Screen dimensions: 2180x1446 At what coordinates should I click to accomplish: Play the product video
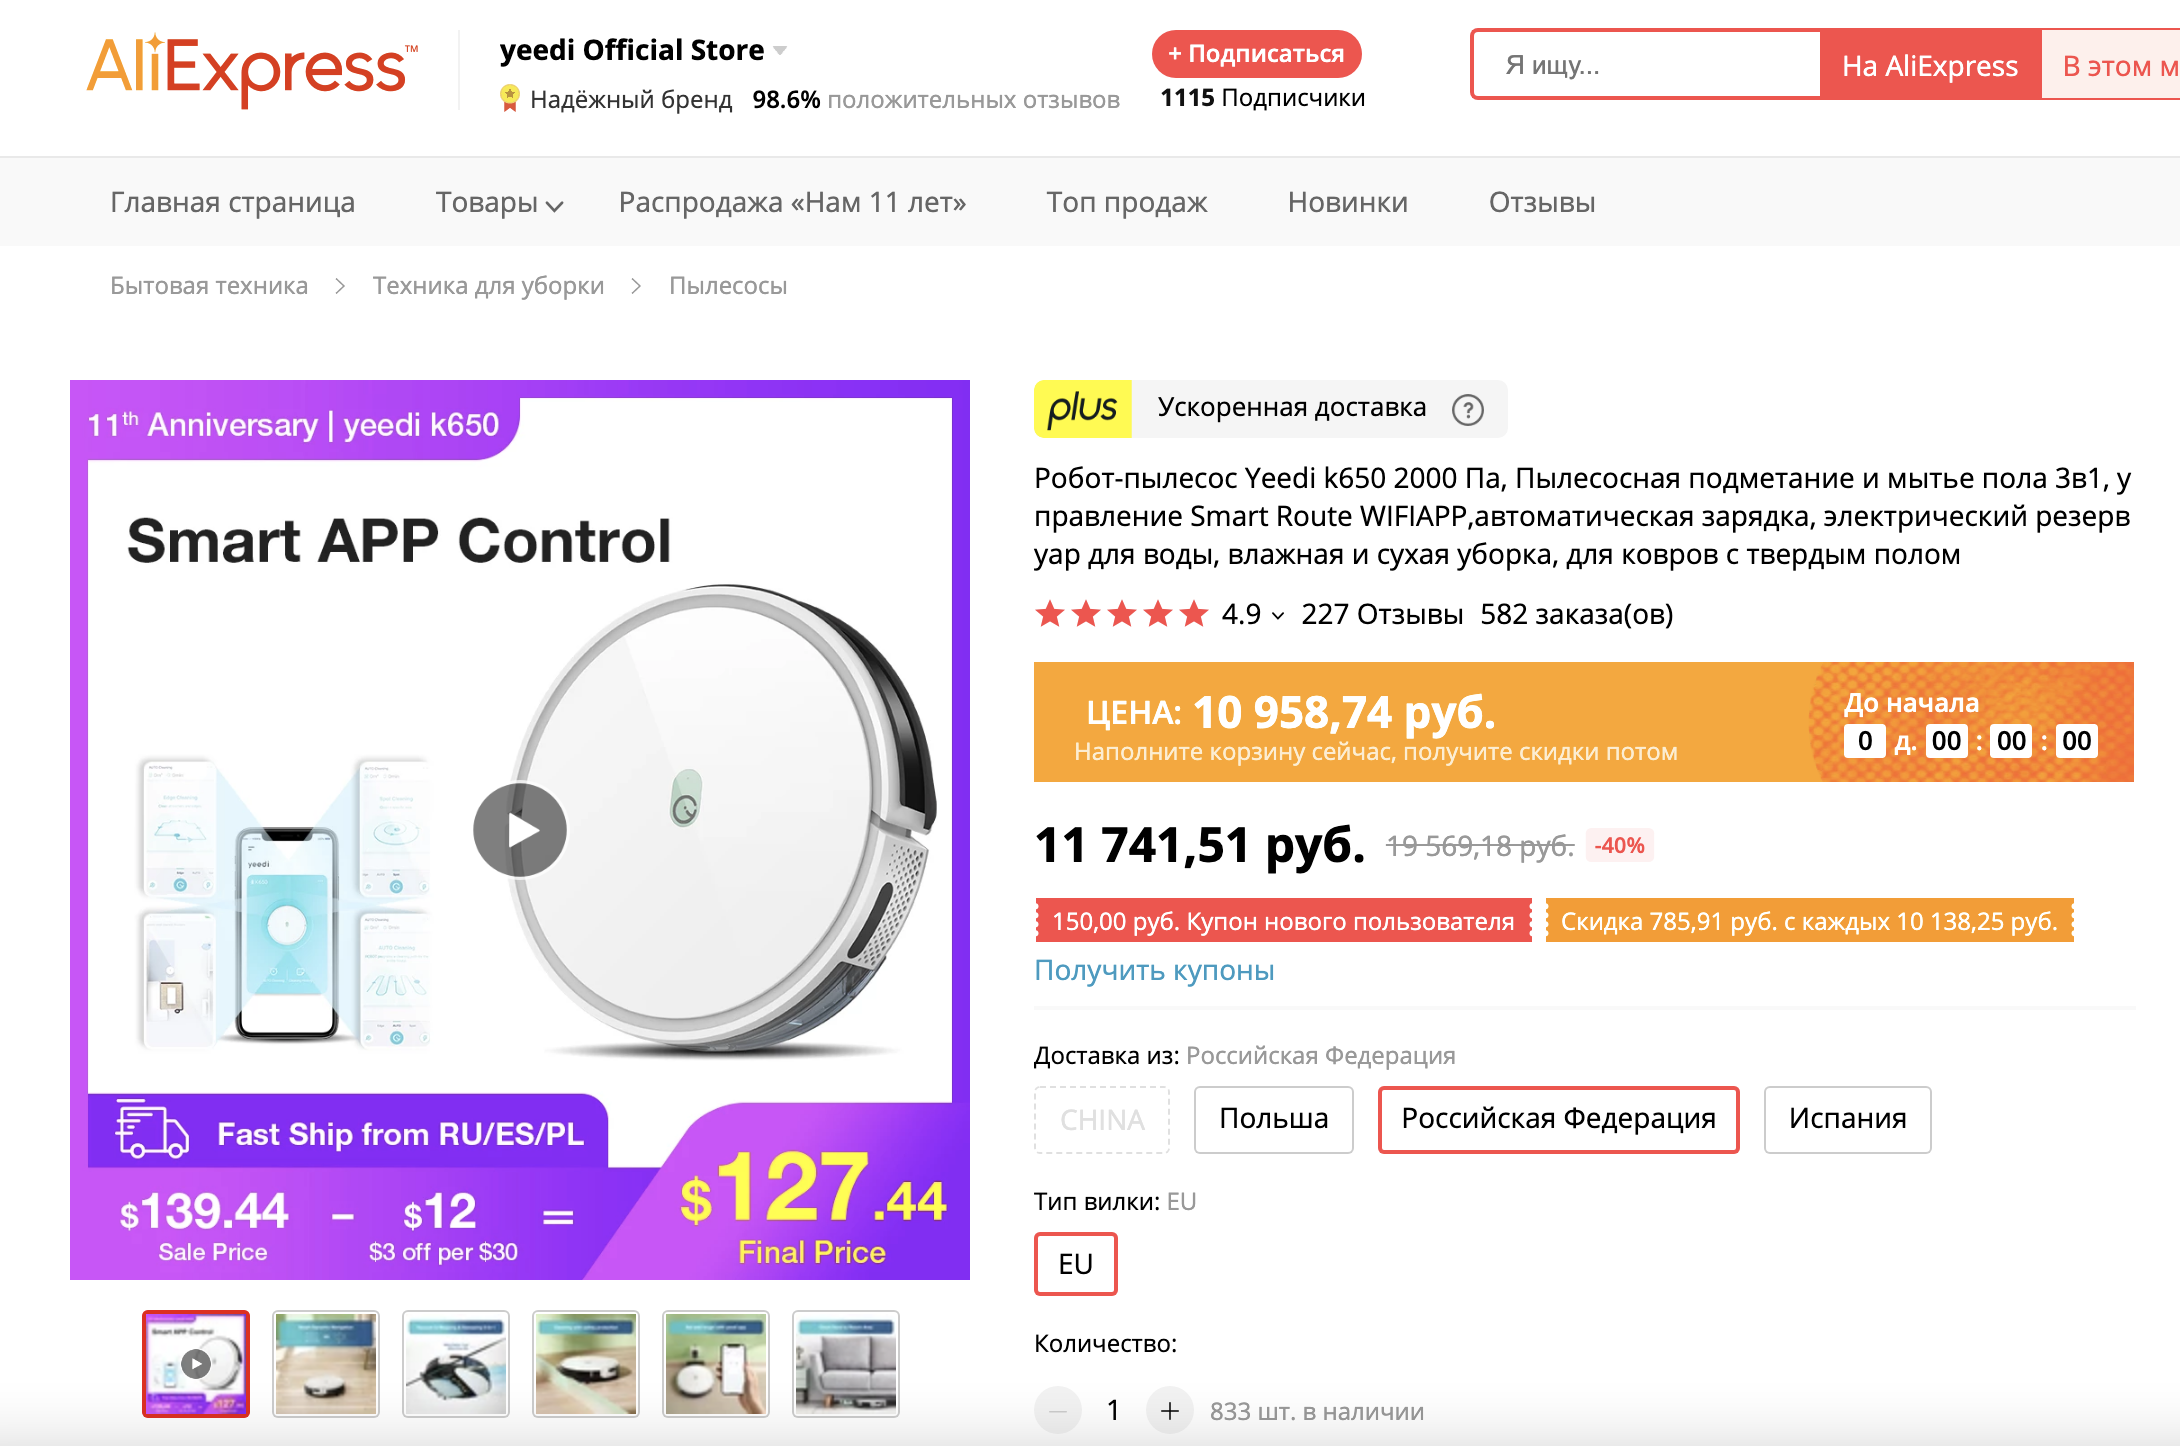(520, 830)
